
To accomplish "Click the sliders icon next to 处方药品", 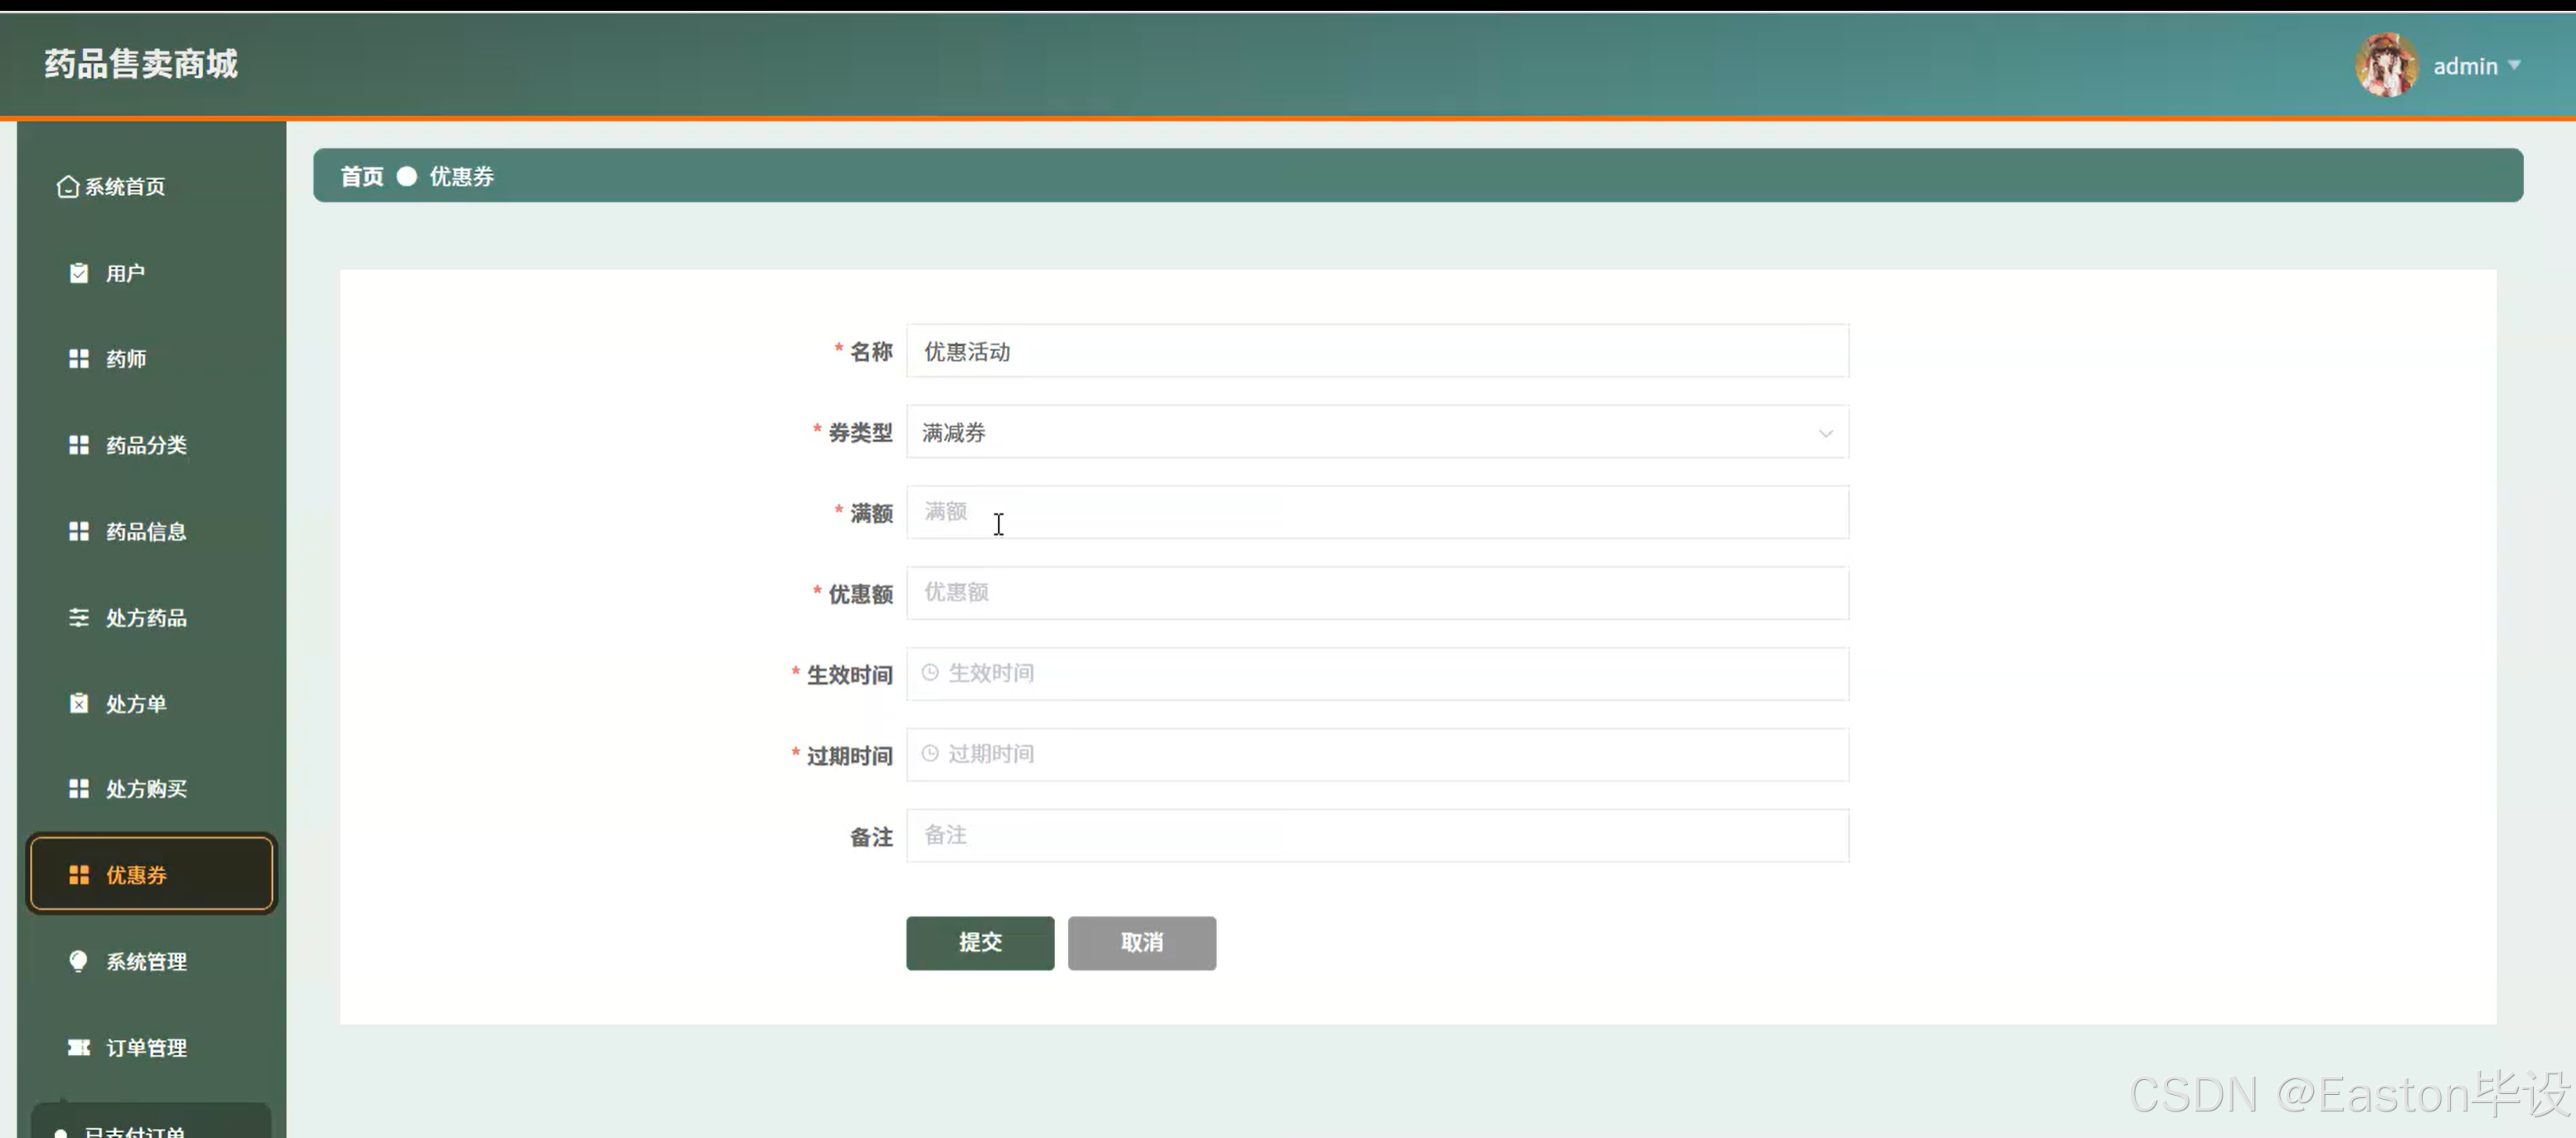I will click(x=78, y=617).
